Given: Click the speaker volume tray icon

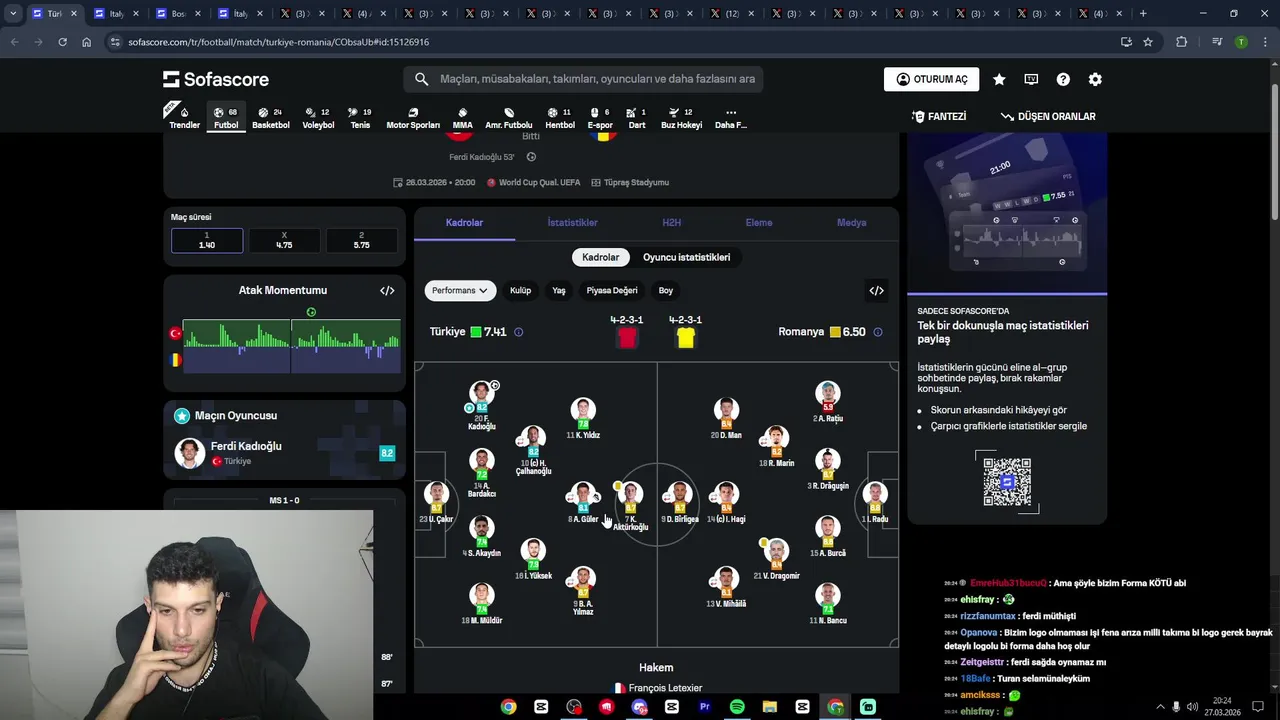Looking at the screenshot, I should pos(1192,707).
